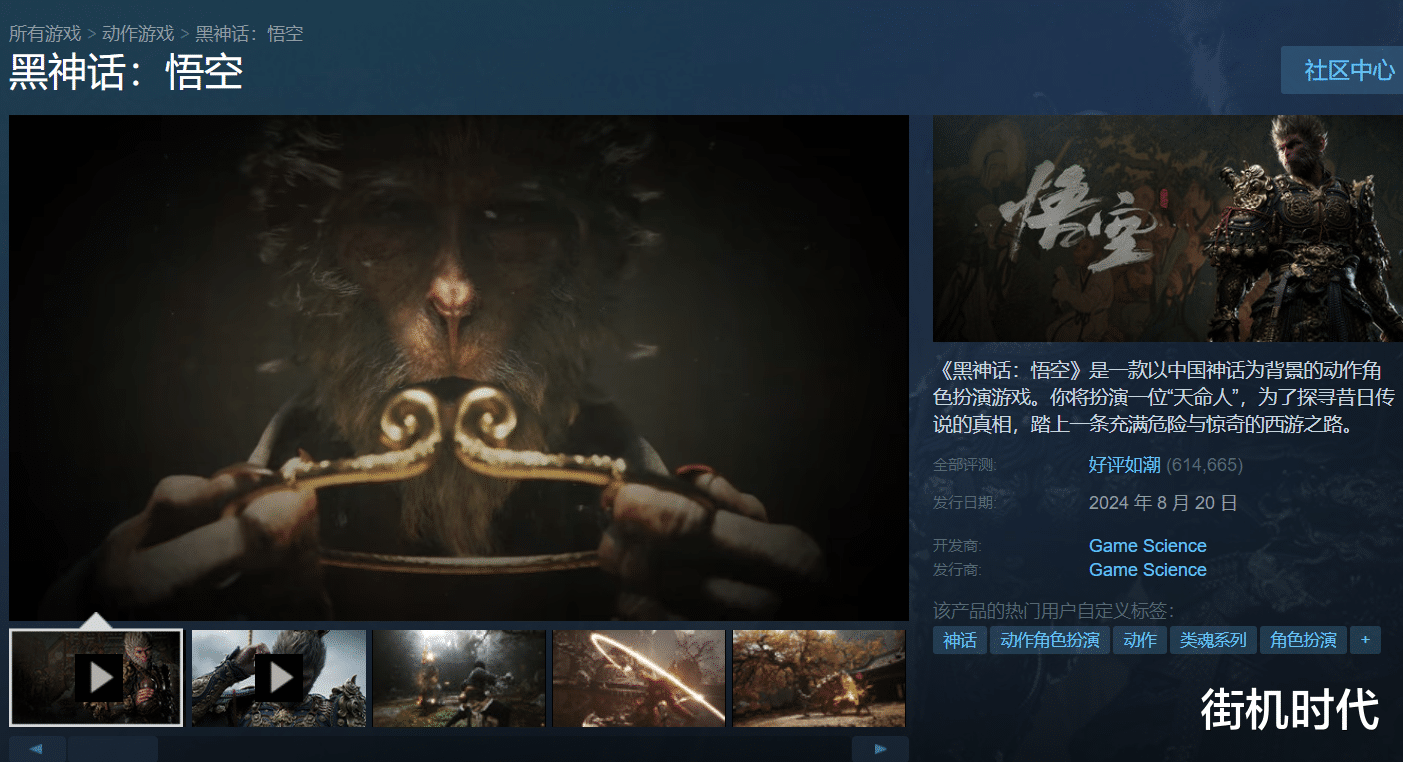Play the first trailer thumbnail with monkey face
This screenshot has height=762, width=1403.
tap(96, 678)
